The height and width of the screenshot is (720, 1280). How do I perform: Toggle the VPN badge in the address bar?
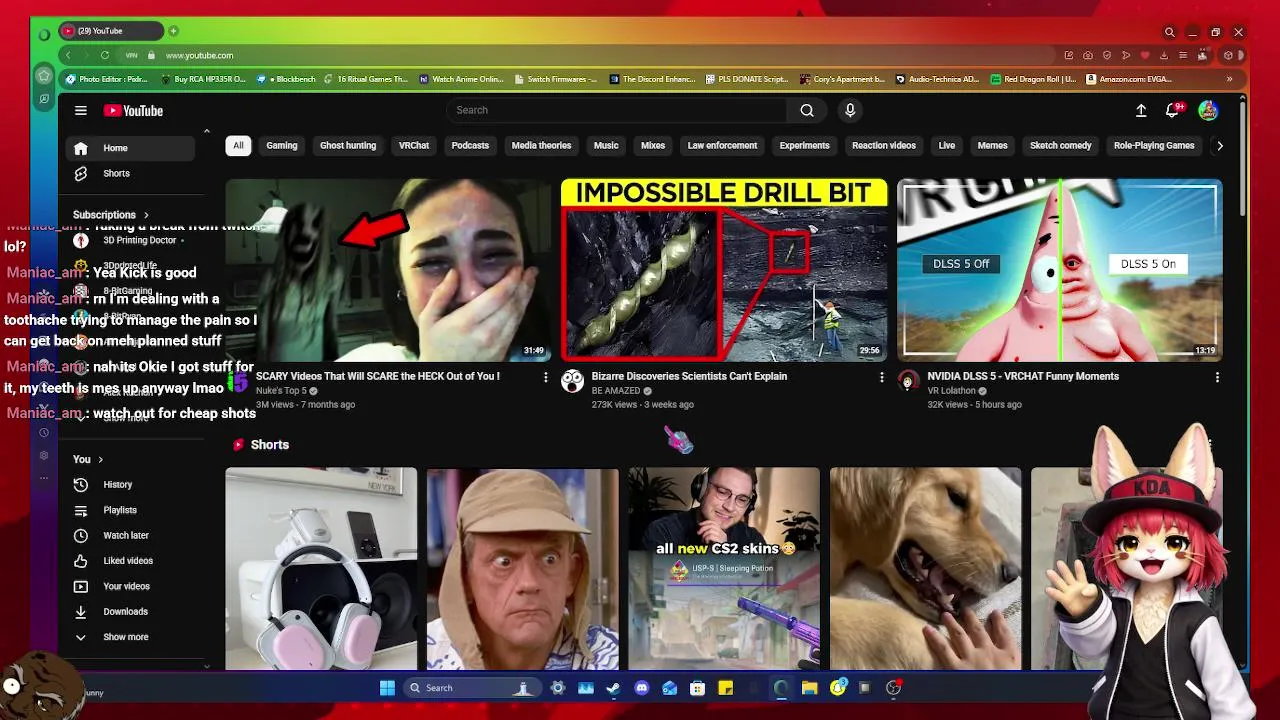(131, 55)
